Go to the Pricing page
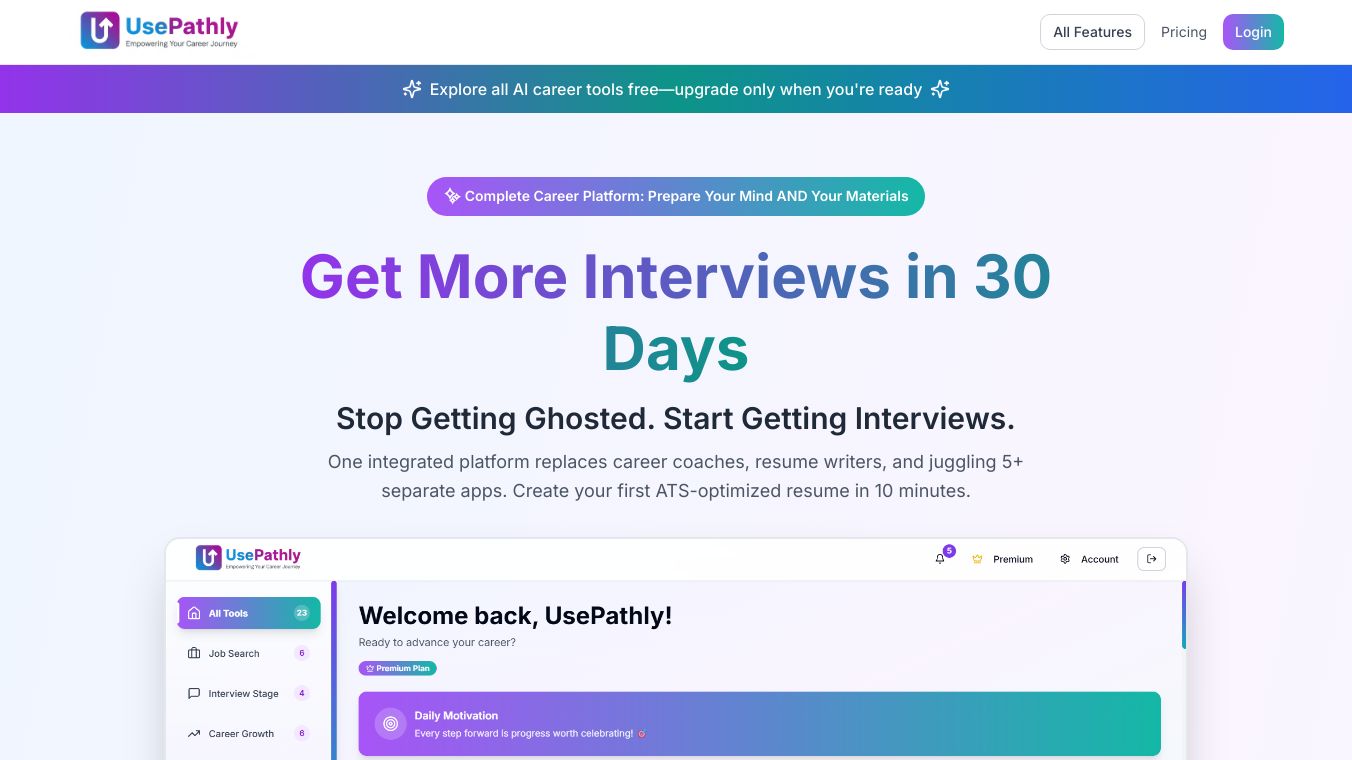 [1184, 32]
